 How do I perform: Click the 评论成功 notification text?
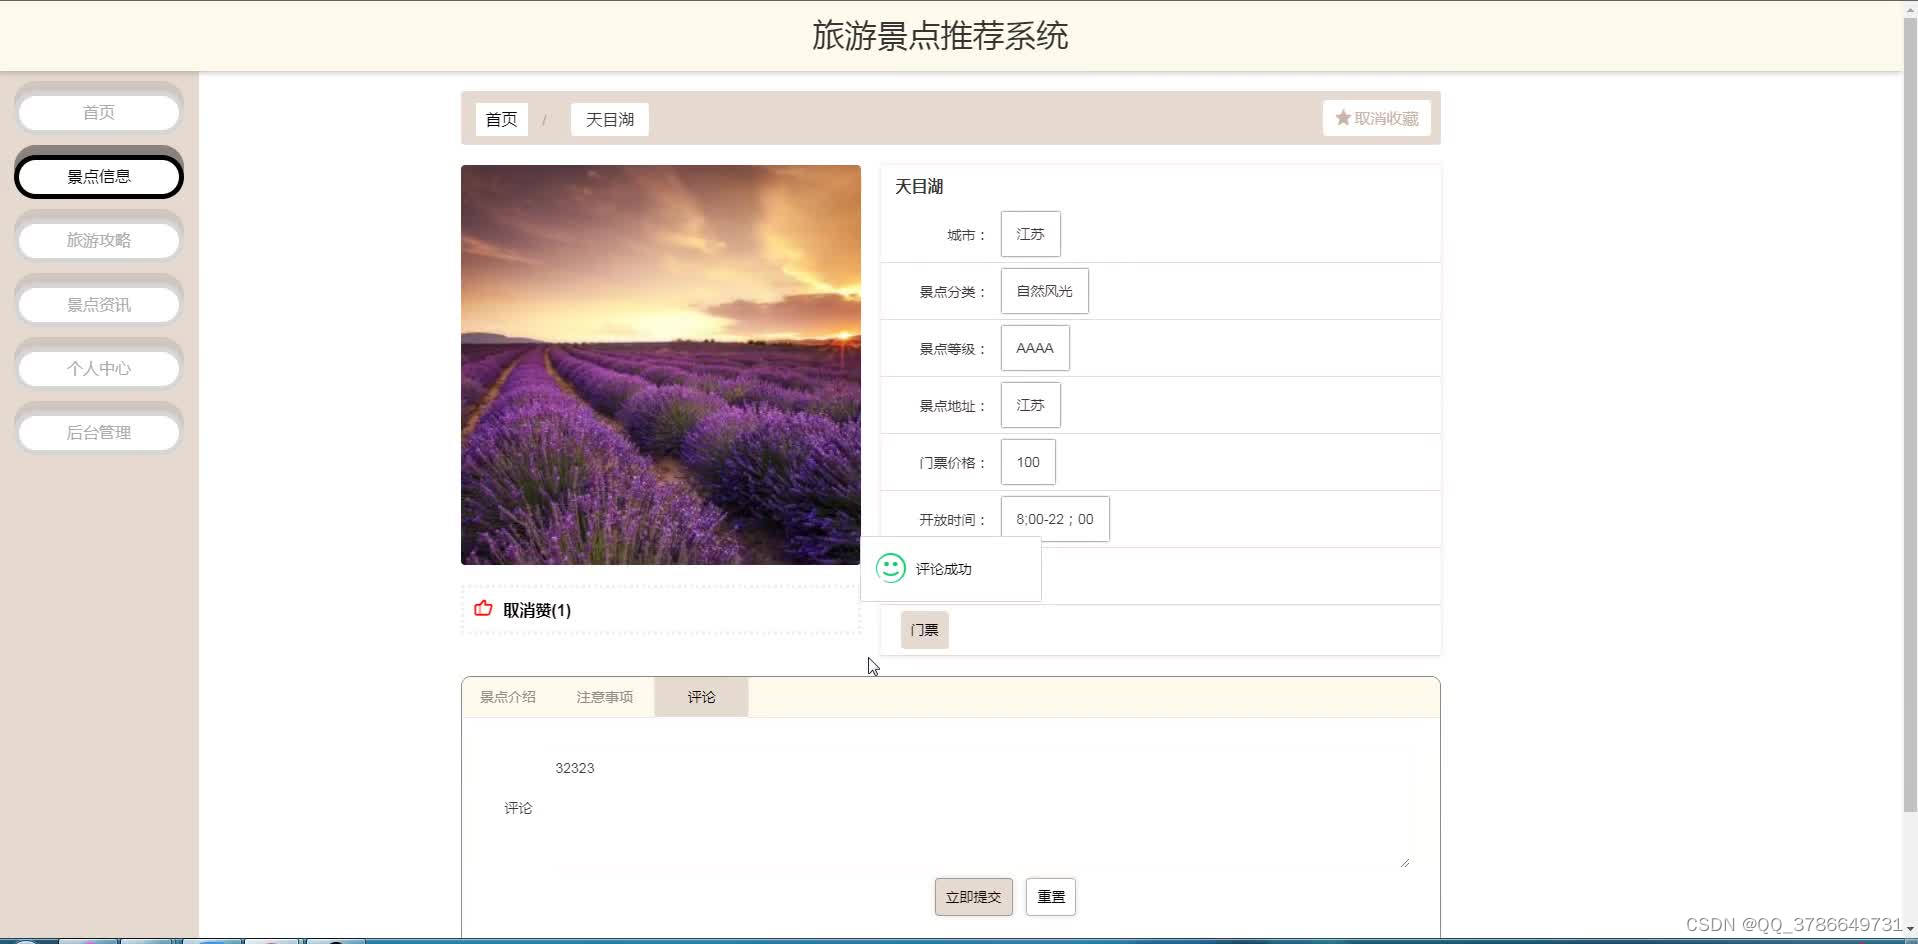tap(944, 569)
